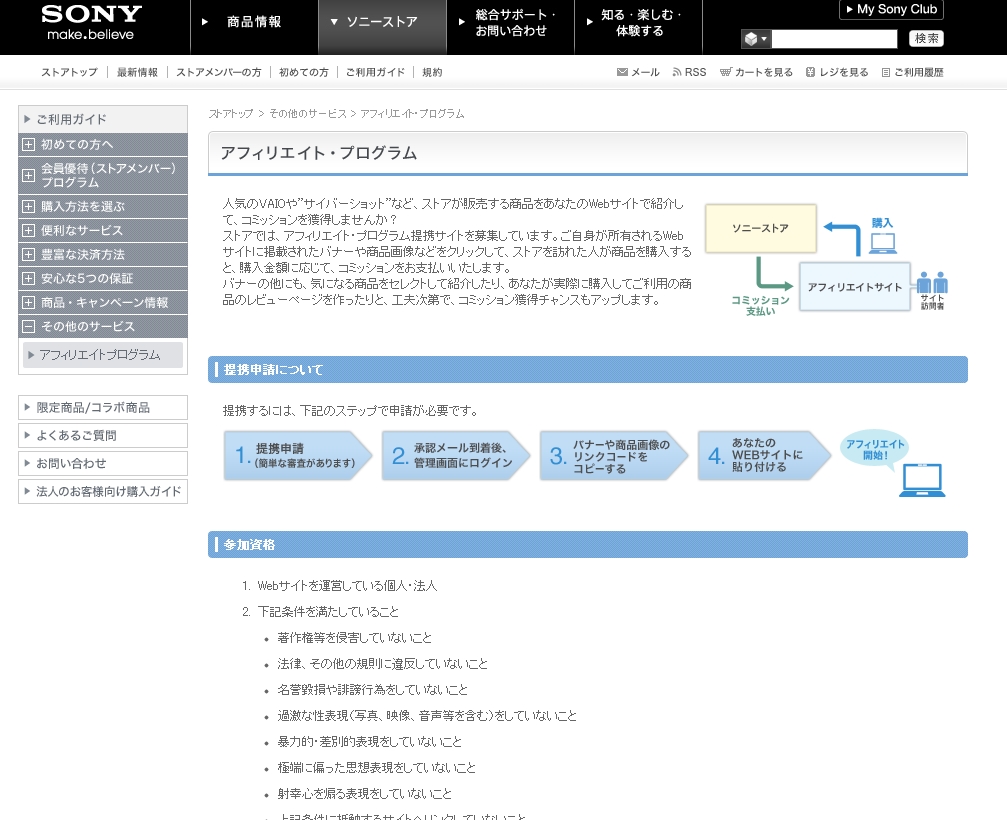Expand 便利なサービス section

(x=103, y=231)
